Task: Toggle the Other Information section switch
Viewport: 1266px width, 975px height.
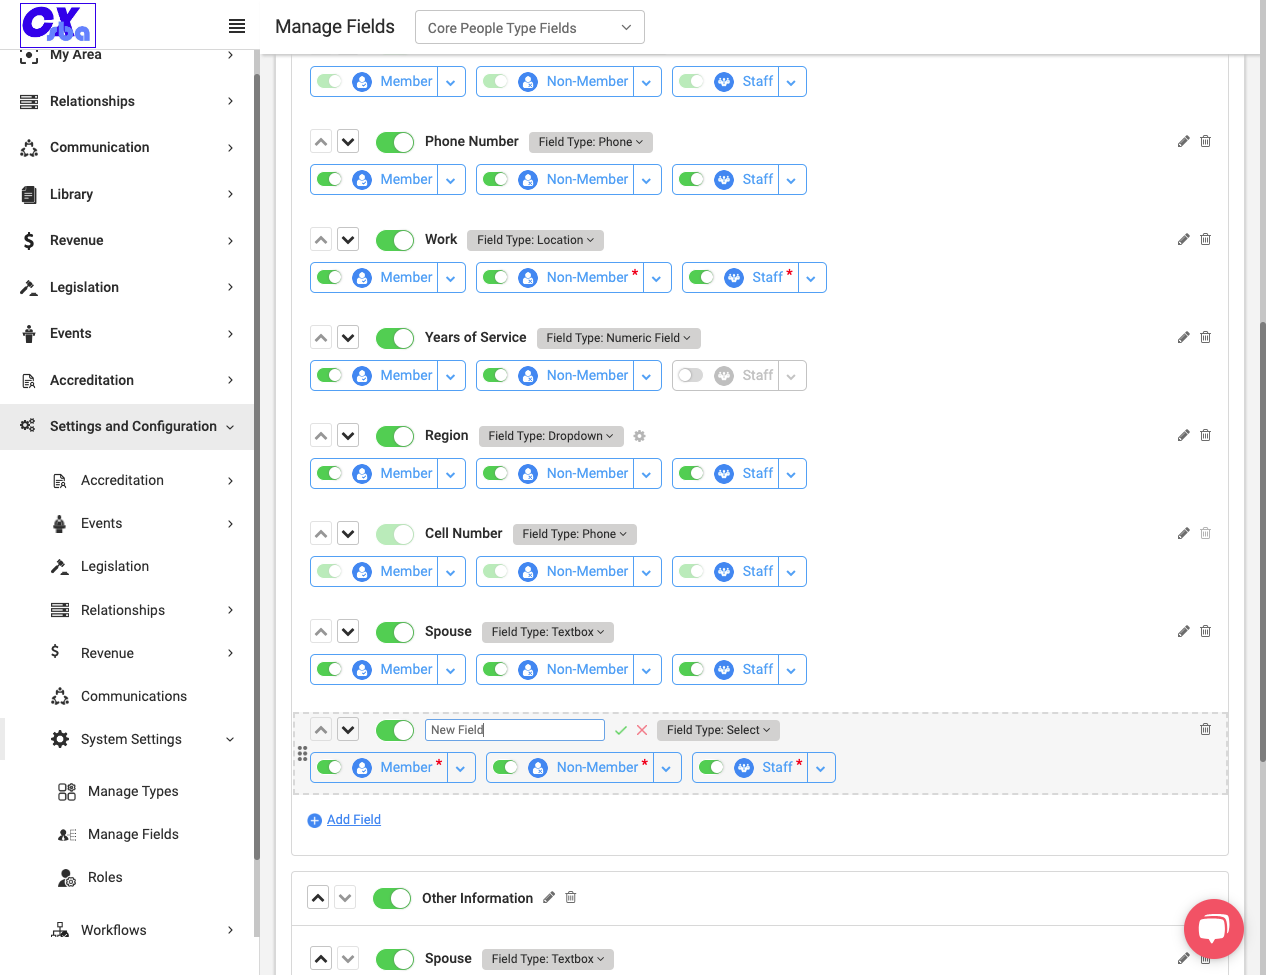Action: click(x=392, y=898)
